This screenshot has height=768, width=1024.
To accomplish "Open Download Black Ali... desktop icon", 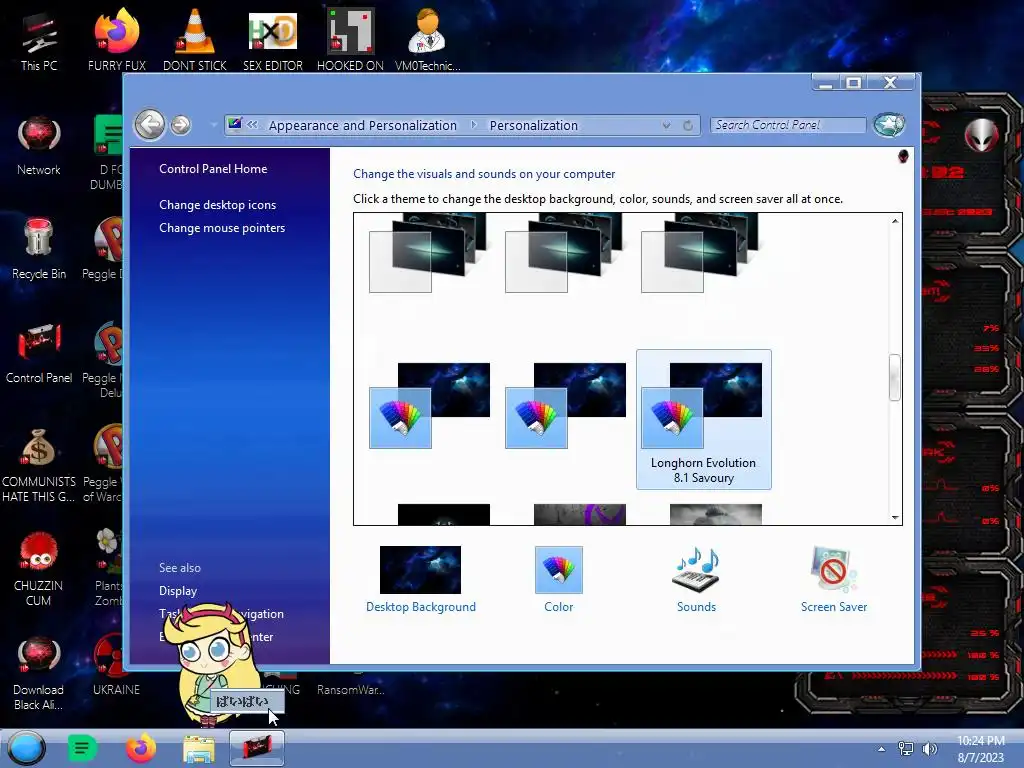I will [x=39, y=673].
